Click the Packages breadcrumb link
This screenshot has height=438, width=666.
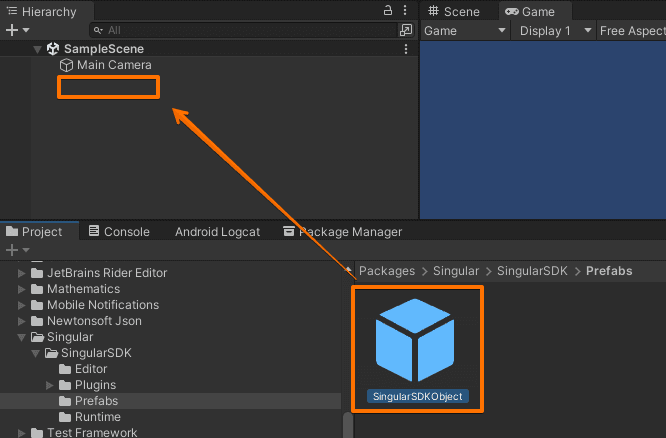coord(386,271)
